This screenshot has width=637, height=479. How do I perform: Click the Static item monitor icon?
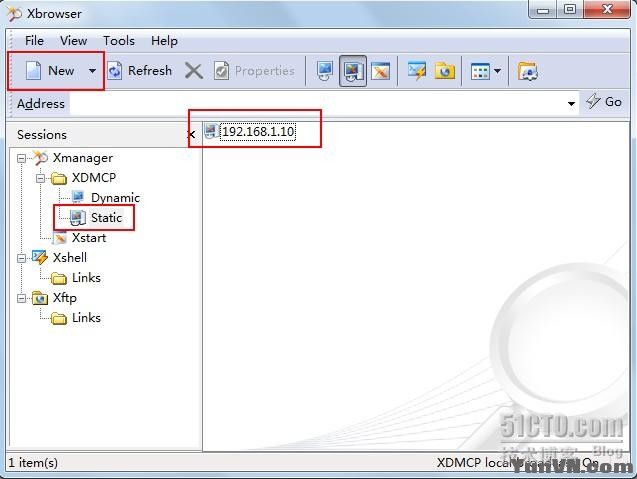pos(78,218)
